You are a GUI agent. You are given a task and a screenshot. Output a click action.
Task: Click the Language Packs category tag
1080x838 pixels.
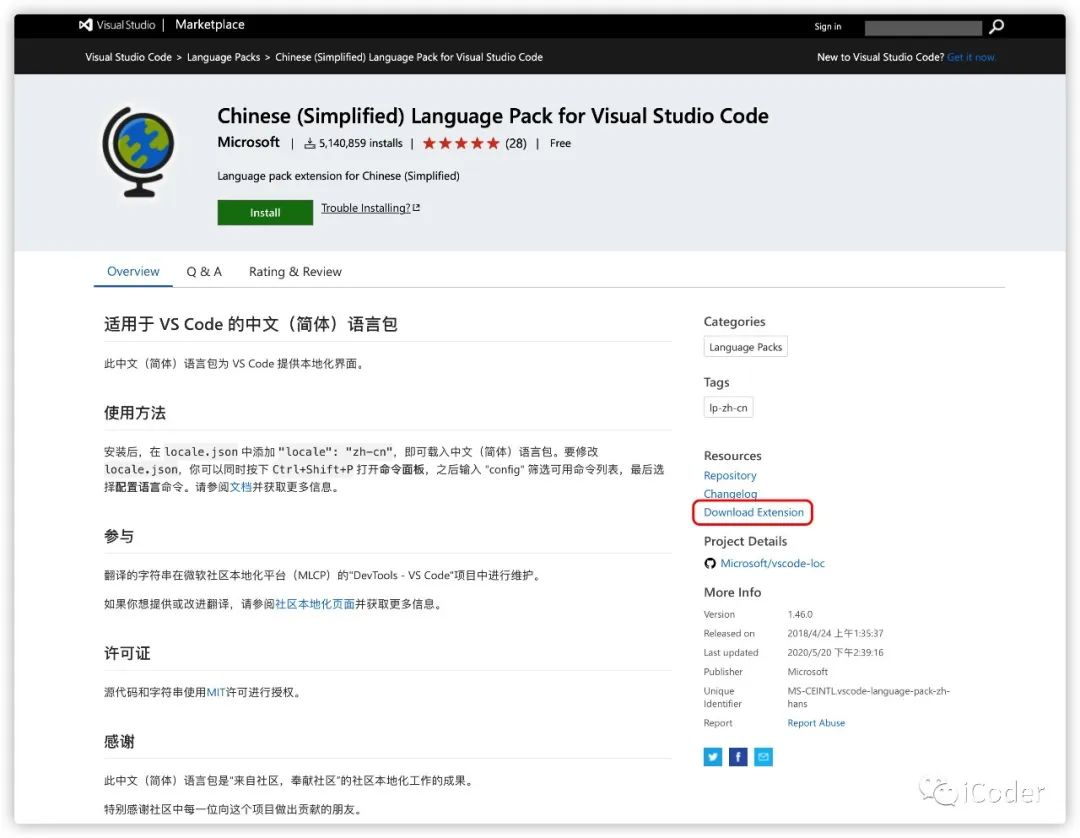click(745, 347)
